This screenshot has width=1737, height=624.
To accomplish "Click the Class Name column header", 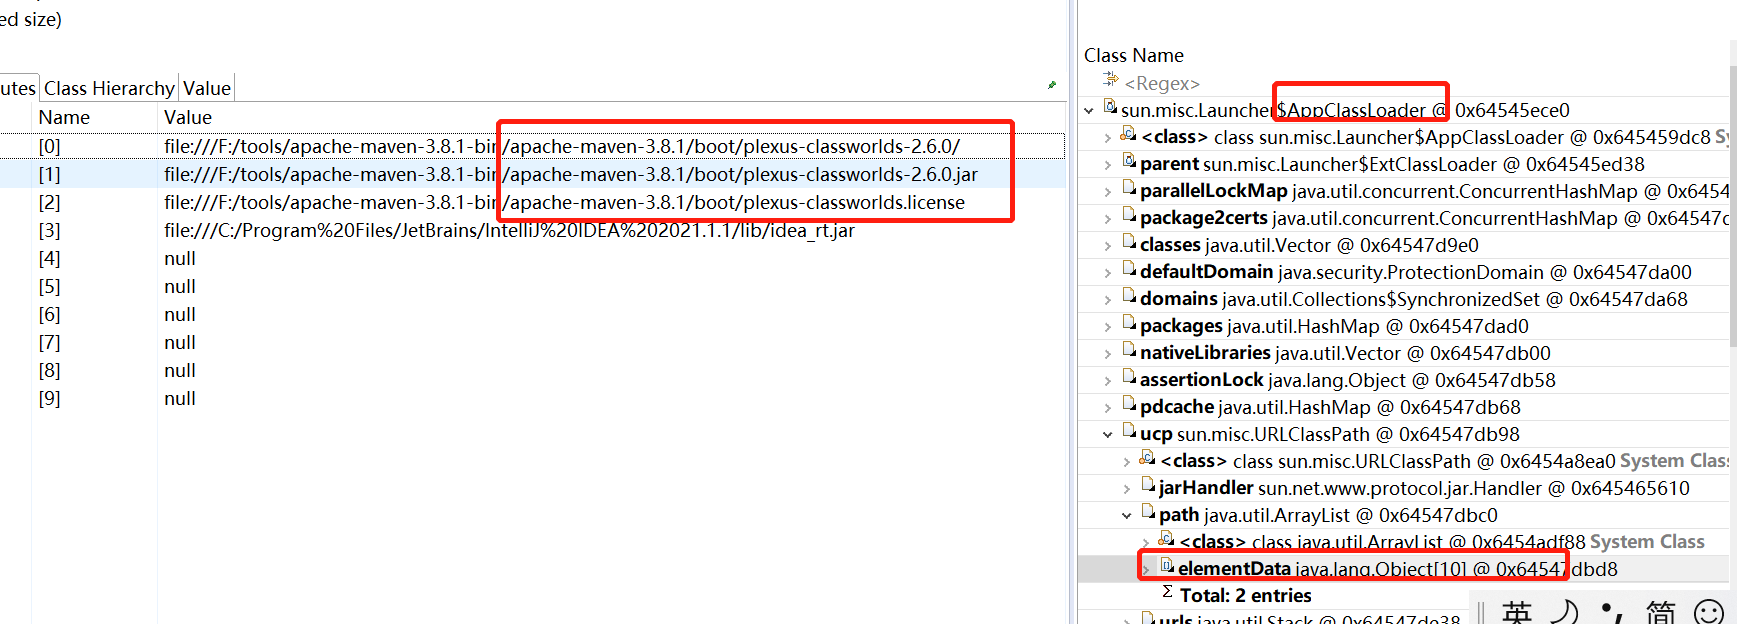I will click(1134, 55).
